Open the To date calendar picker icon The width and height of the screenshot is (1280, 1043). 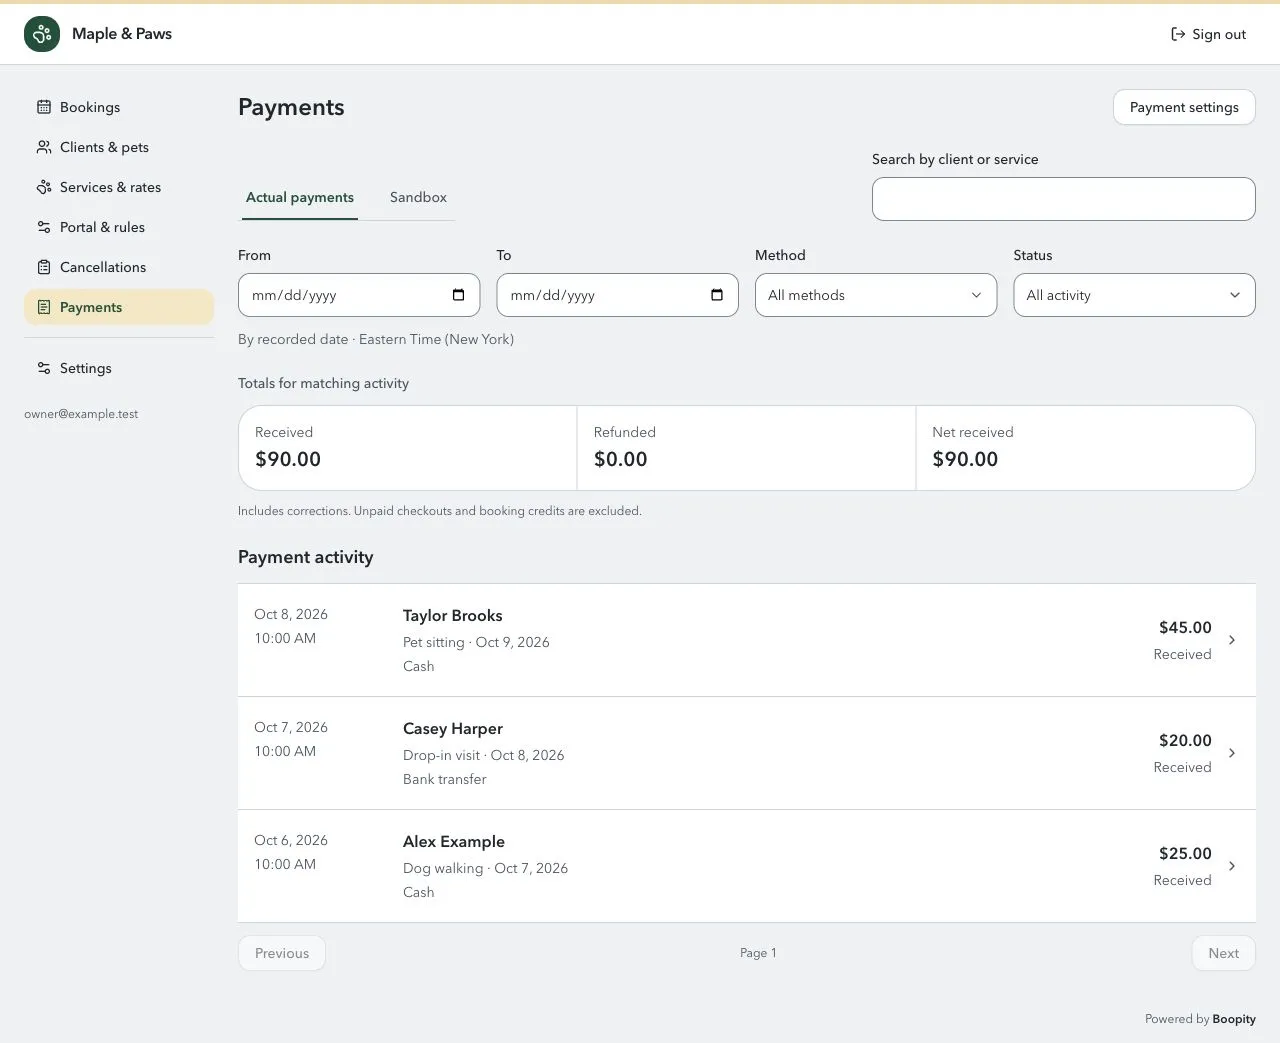click(x=717, y=295)
